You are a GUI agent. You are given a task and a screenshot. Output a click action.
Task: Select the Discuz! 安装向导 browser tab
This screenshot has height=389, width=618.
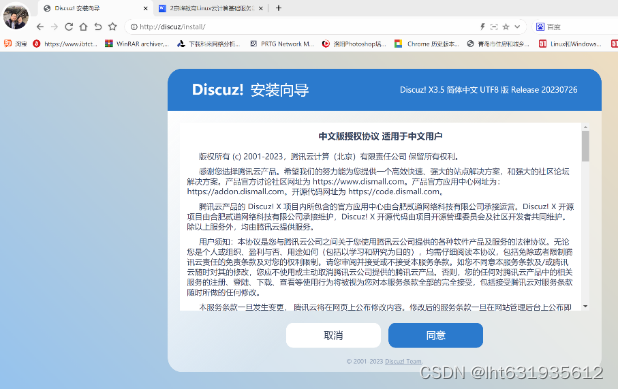[x=95, y=8]
